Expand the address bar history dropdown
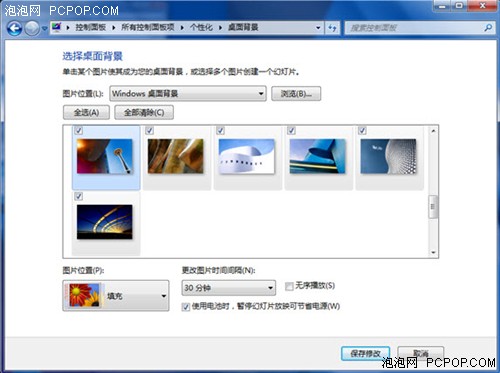The height and width of the screenshot is (373, 500). (318, 28)
